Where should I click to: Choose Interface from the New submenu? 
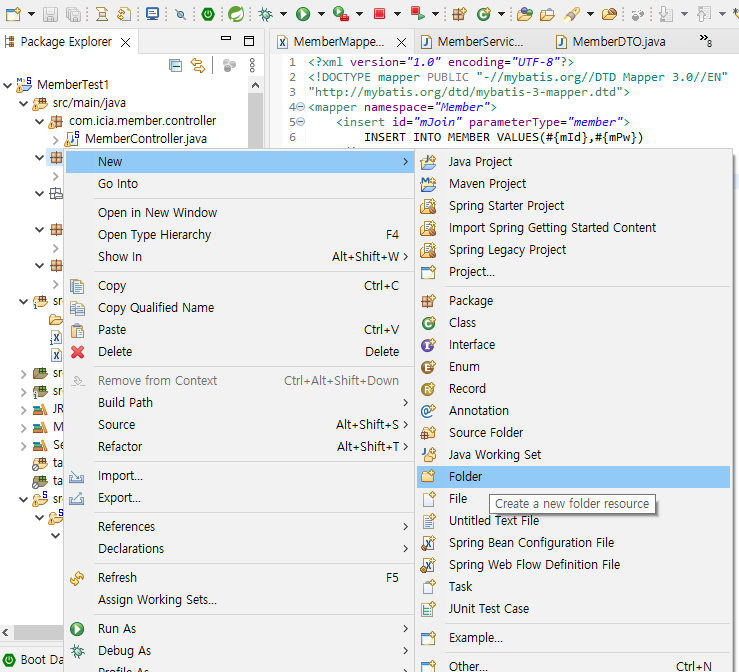coord(574,344)
